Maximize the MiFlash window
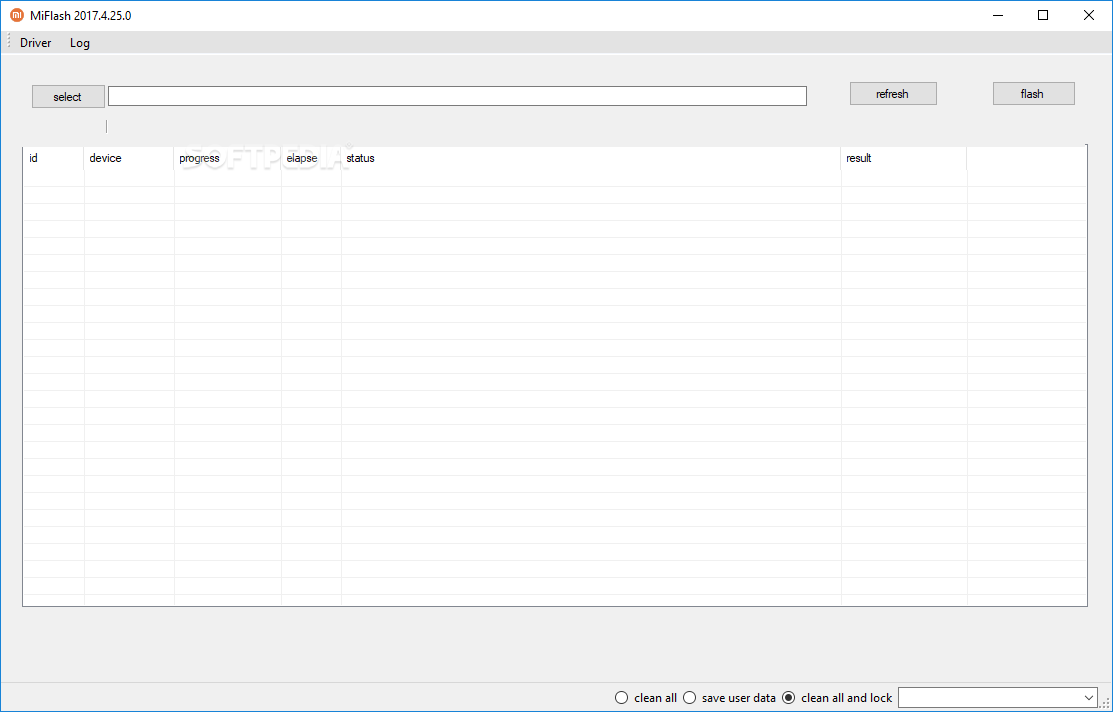The width and height of the screenshot is (1113, 712). [1043, 15]
